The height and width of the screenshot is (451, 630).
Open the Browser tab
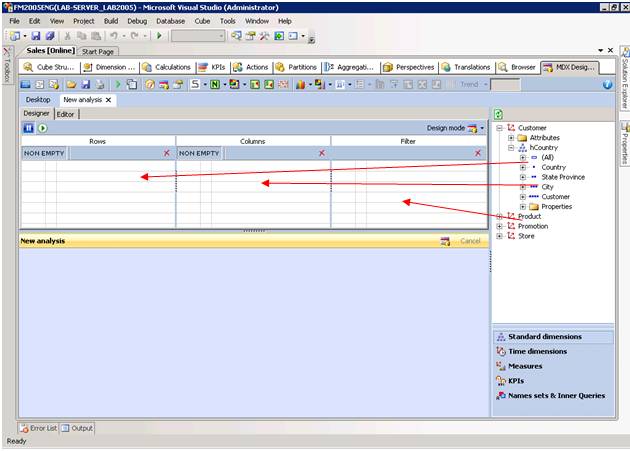tap(518, 68)
